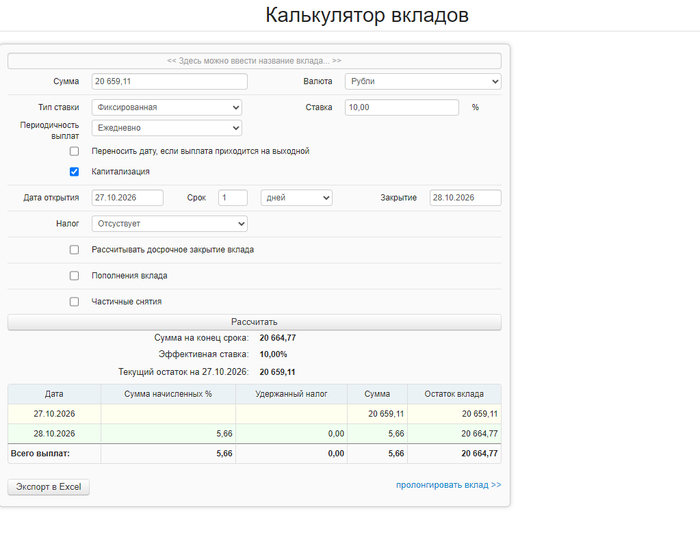Click the Сумма input with 20 659,11

[x=169, y=81]
